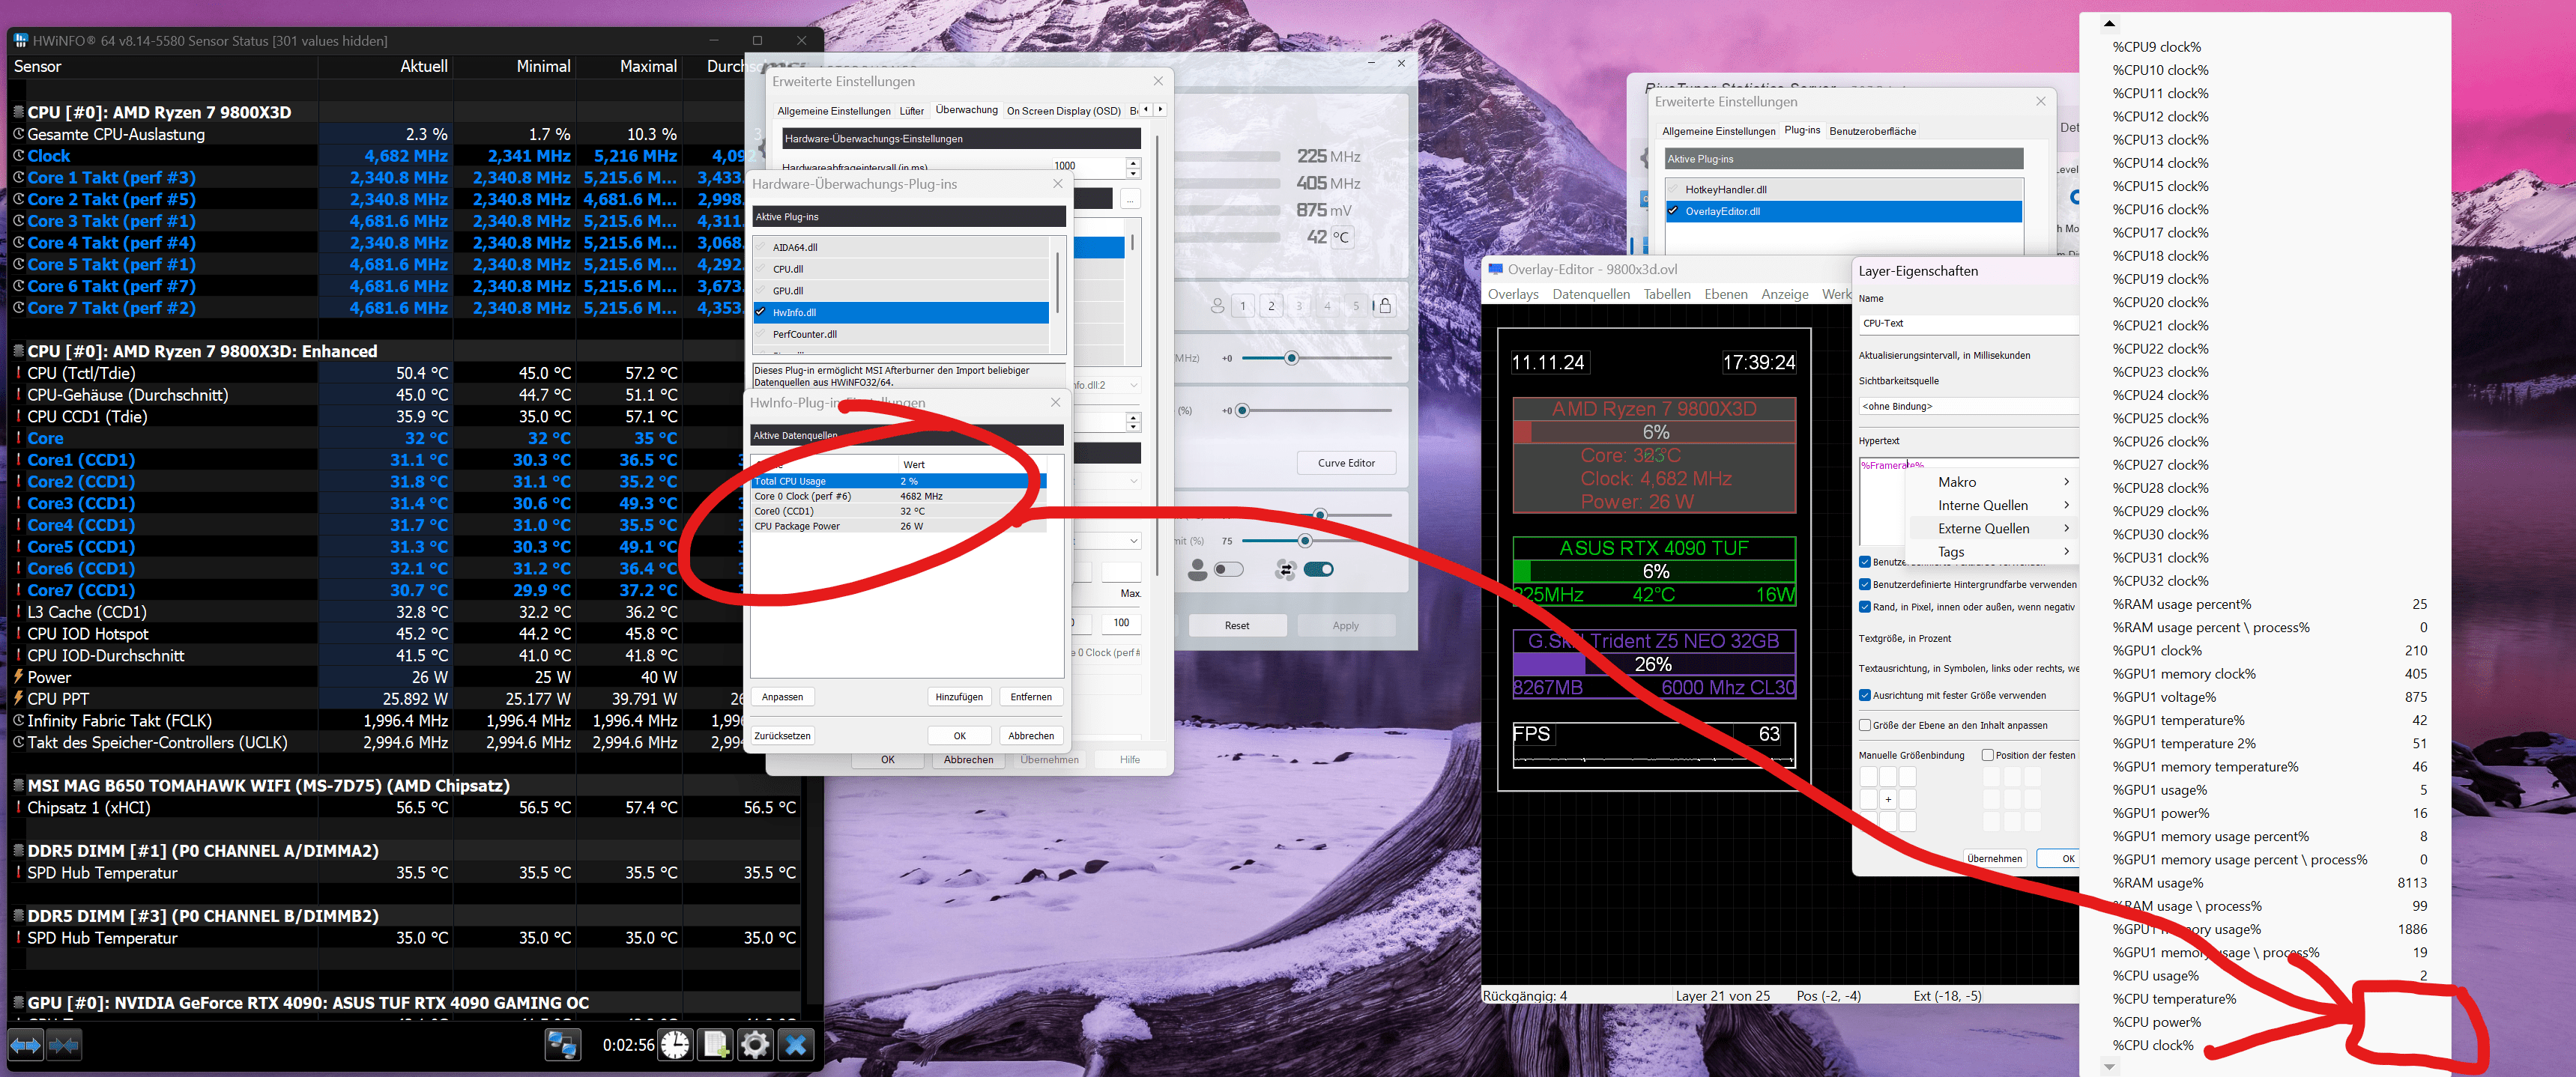Collapse DDR5 DIMM [#1] sensor group

click(x=18, y=851)
